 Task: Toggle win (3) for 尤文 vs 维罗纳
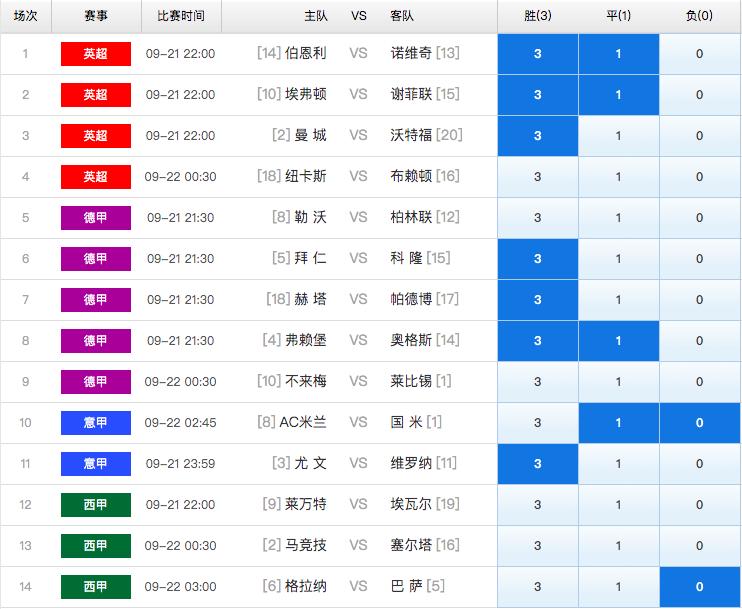pos(538,464)
